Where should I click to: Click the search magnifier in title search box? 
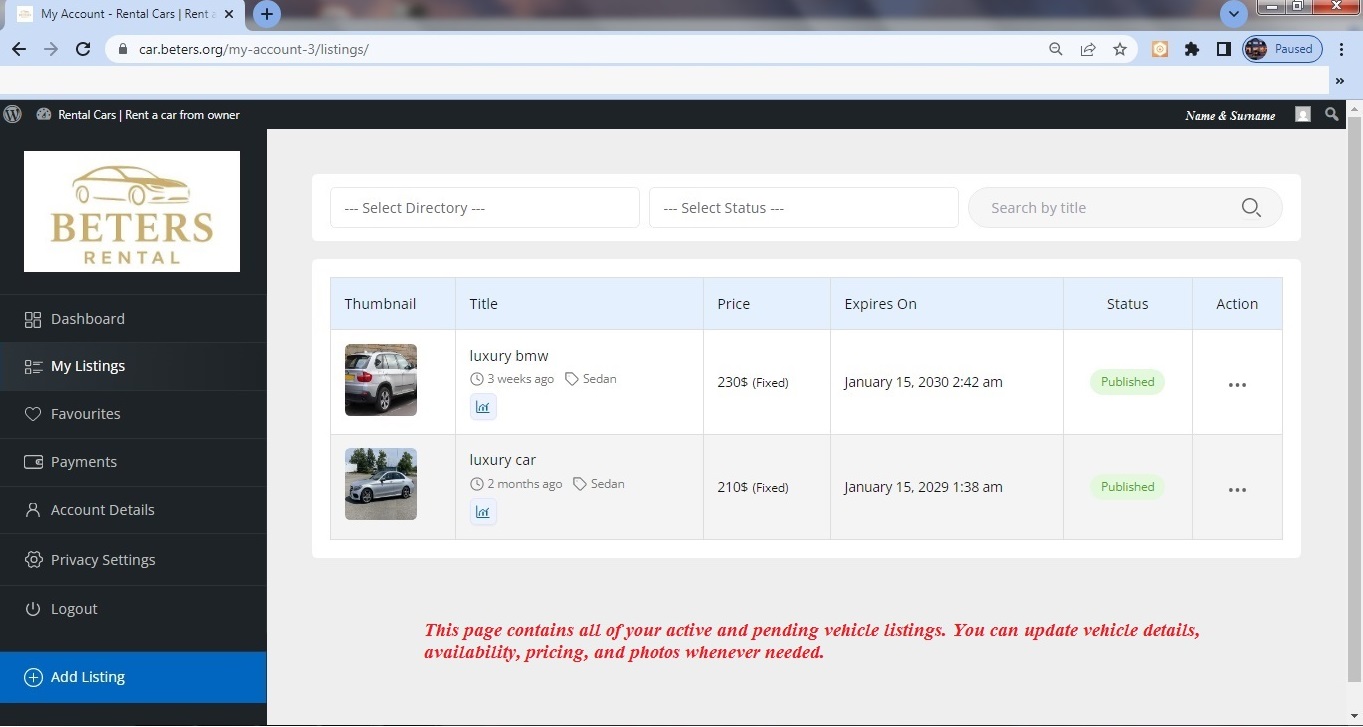pyautogui.click(x=1251, y=208)
